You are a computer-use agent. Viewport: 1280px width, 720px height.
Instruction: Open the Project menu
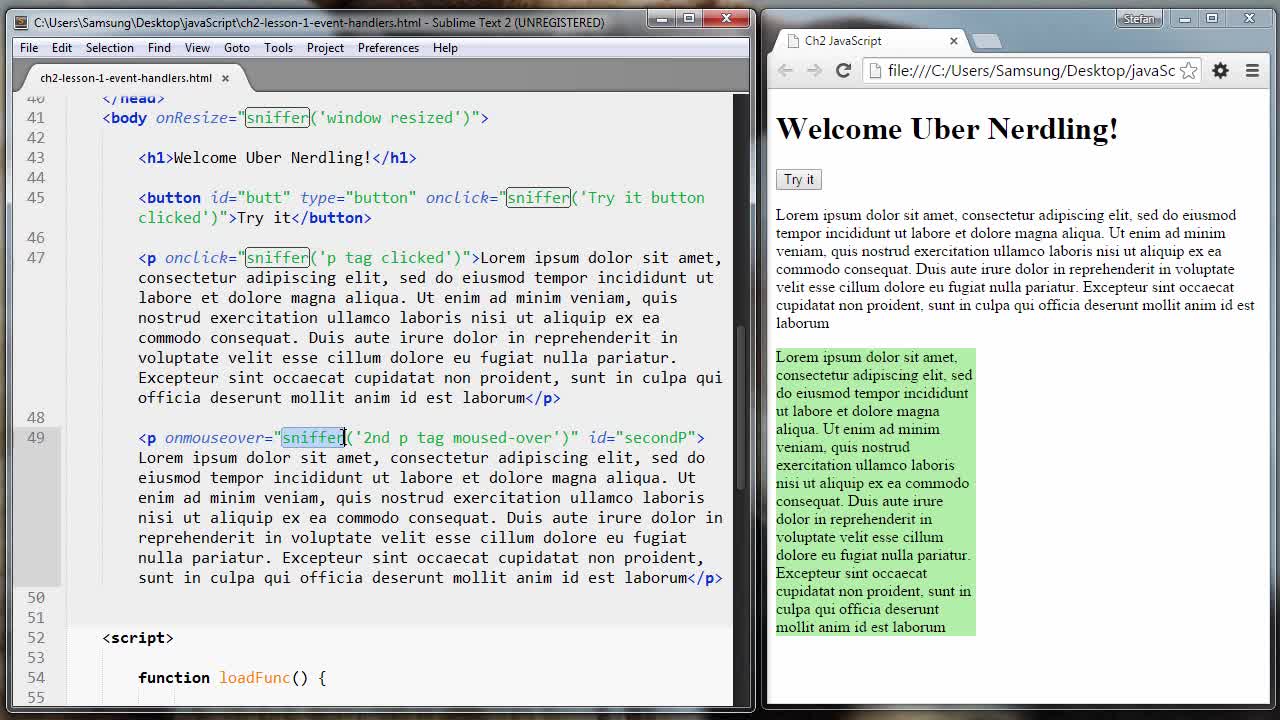pos(325,48)
